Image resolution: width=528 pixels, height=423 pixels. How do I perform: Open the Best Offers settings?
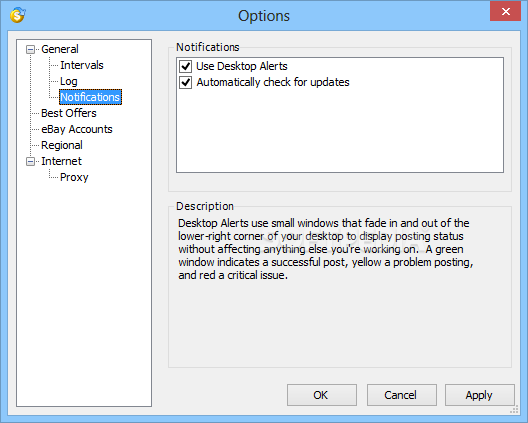69,113
